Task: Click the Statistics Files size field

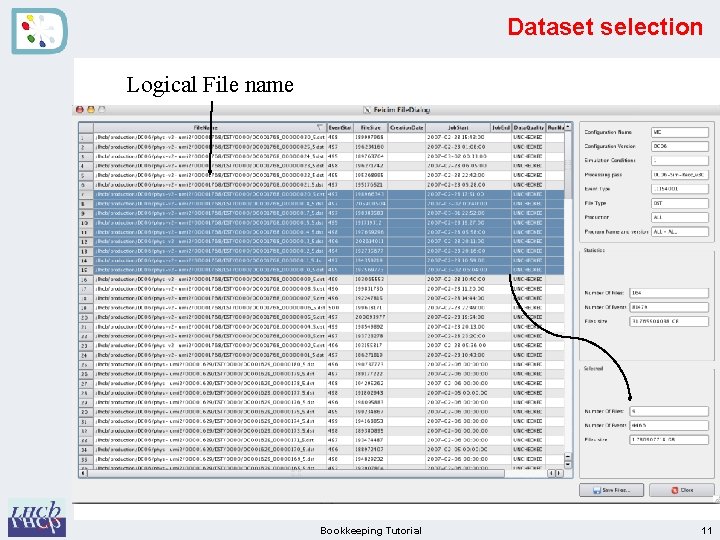Action: (669, 321)
